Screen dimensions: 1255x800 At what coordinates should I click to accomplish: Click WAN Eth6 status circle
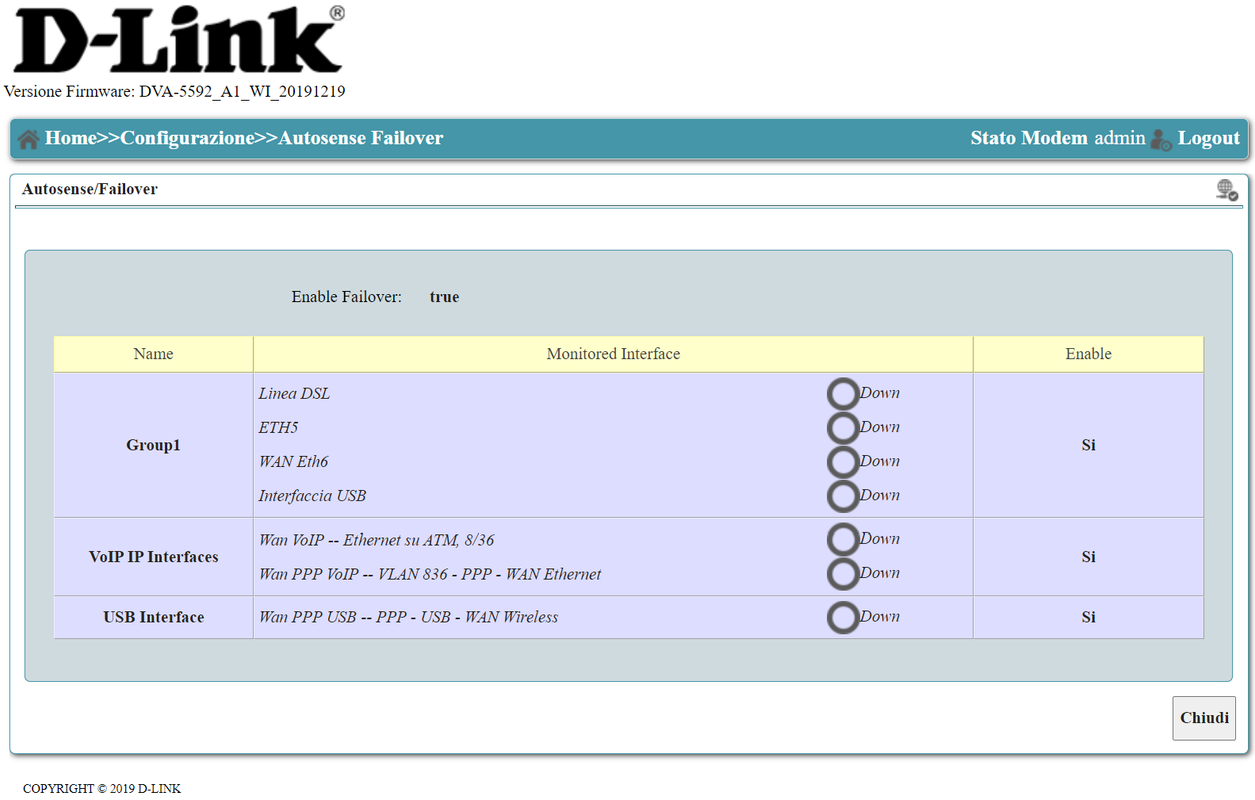(x=843, y=462)
